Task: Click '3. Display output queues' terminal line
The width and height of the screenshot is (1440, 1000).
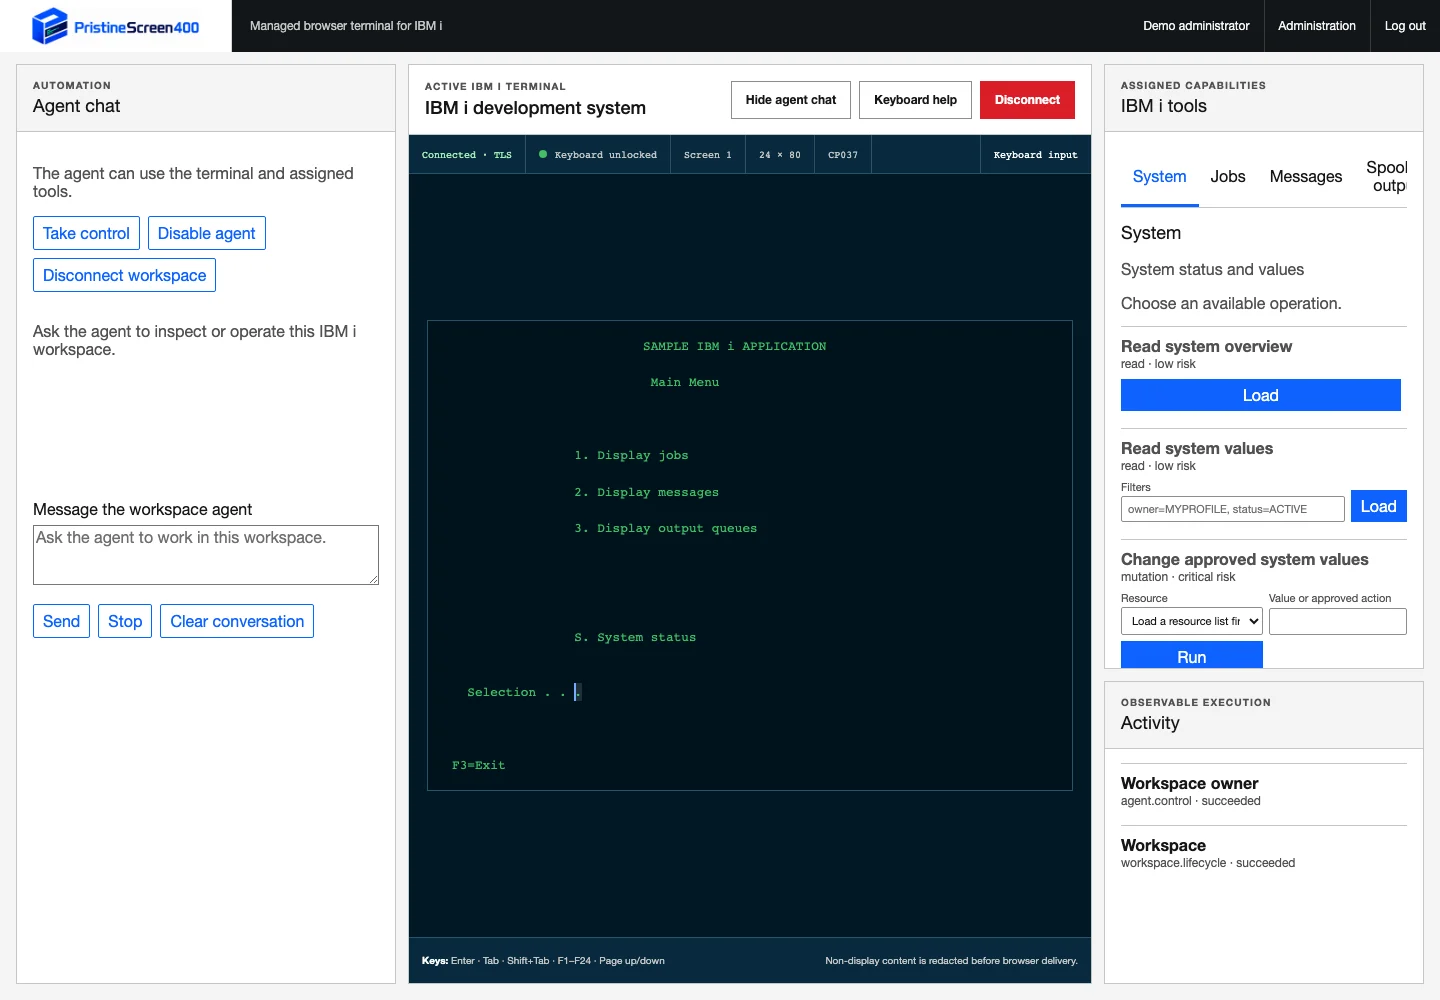Action: click(x=665, y=528)
